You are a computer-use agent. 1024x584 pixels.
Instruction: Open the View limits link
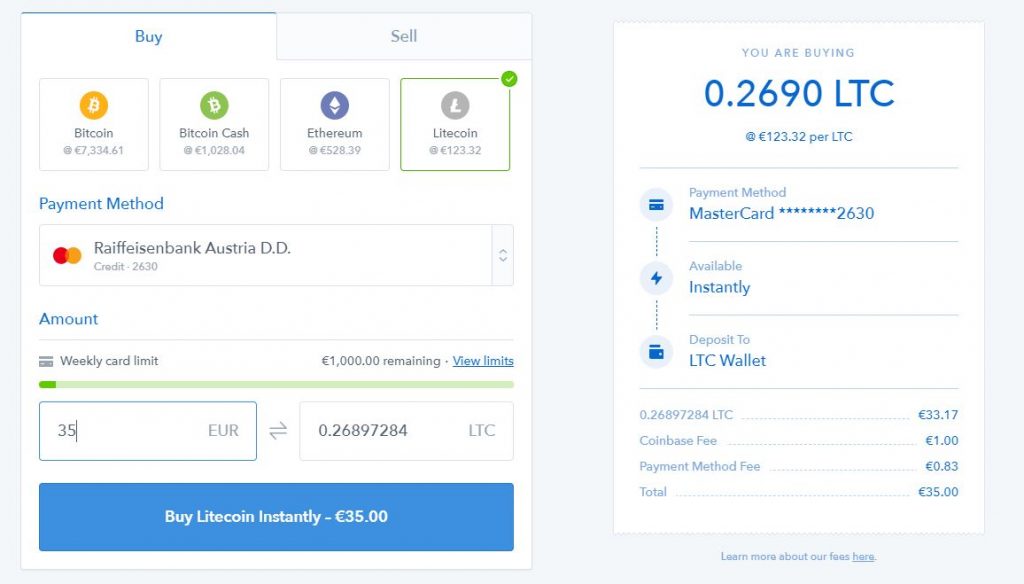483,361
